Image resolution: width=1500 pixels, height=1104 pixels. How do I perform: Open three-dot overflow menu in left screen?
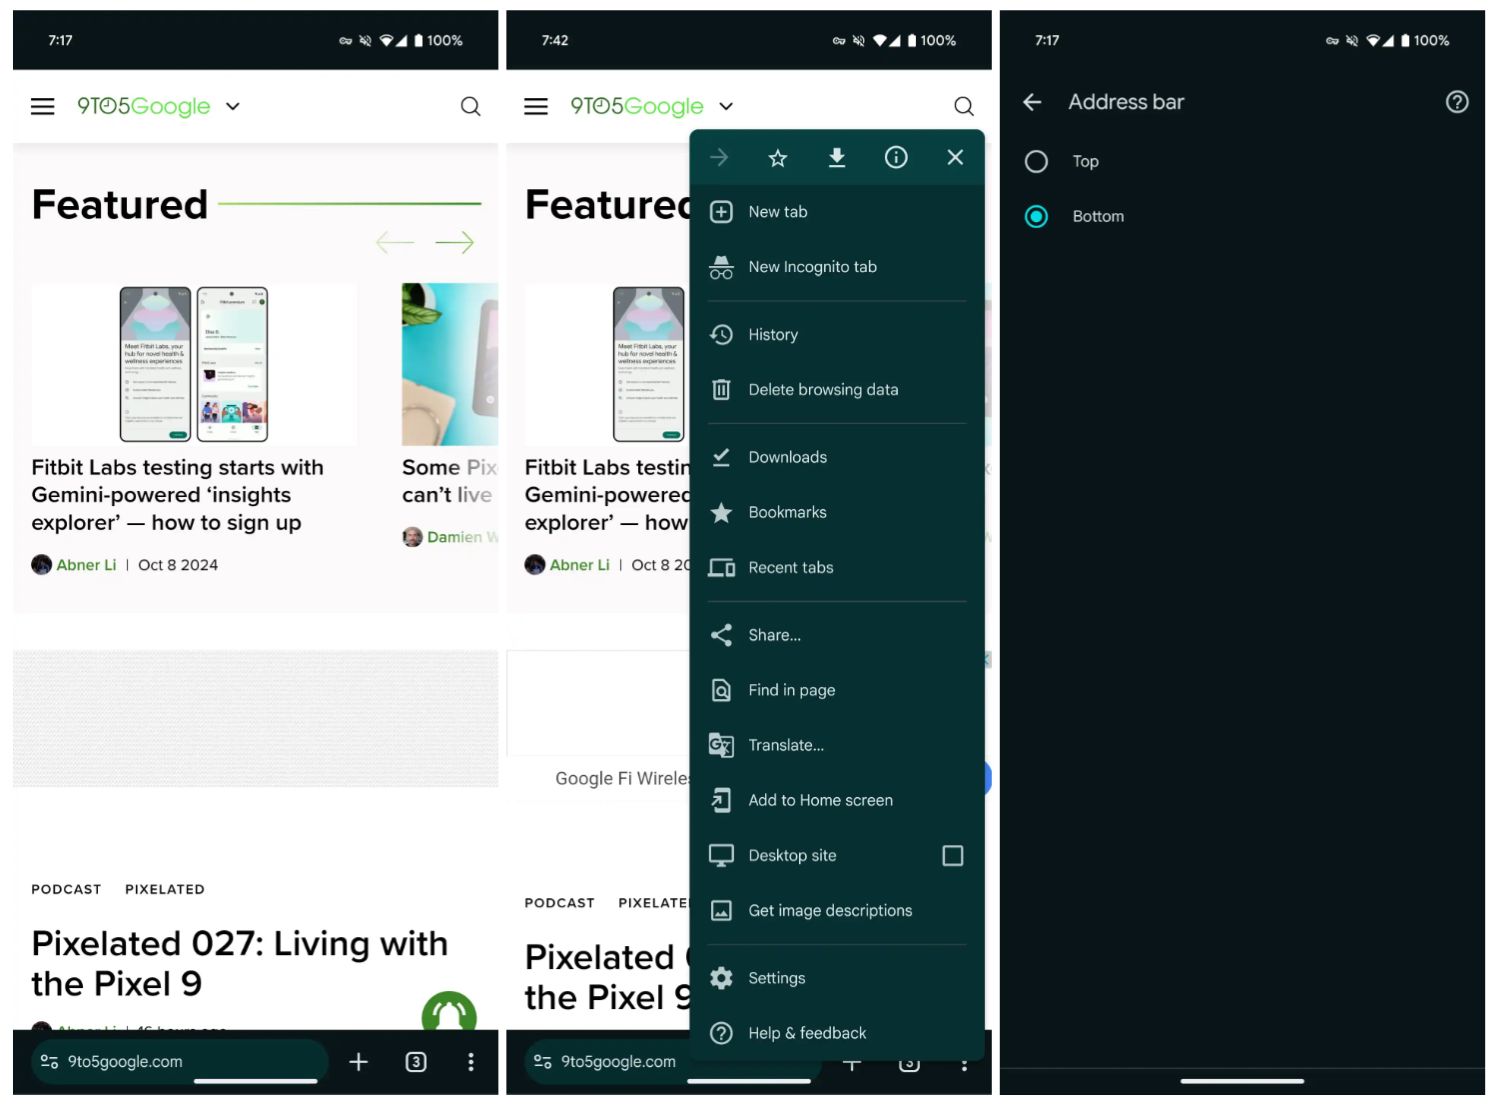coord(471,1062)
